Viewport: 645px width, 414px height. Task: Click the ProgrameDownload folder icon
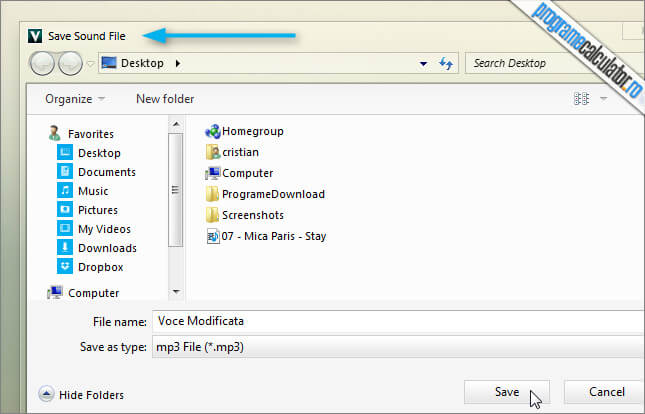coord(212,194)
